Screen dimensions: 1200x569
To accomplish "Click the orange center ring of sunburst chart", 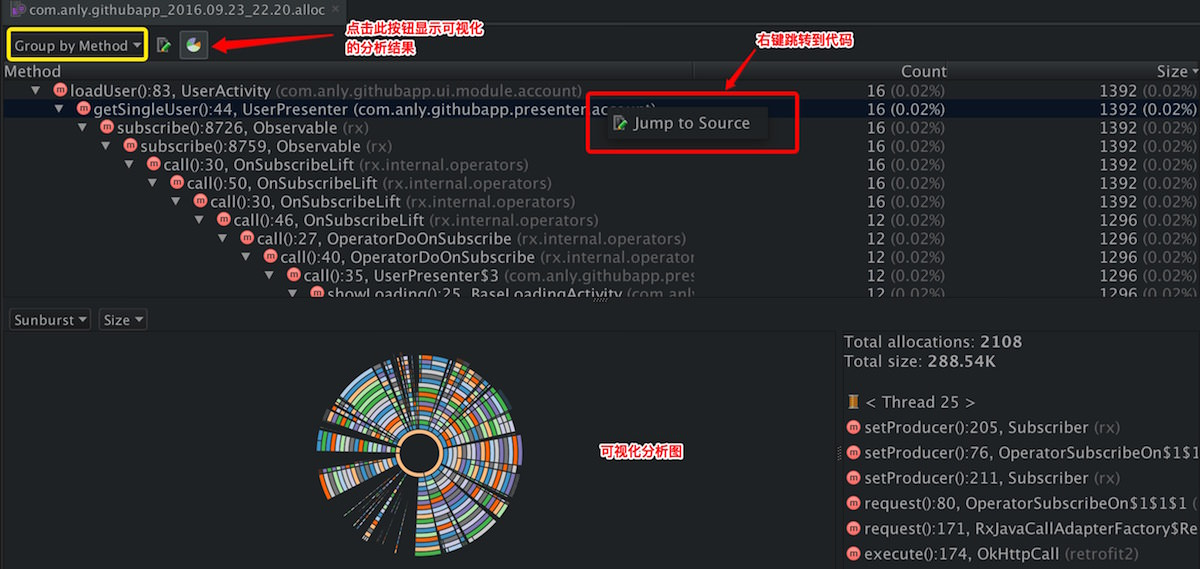I will click(x=422, y=455).
